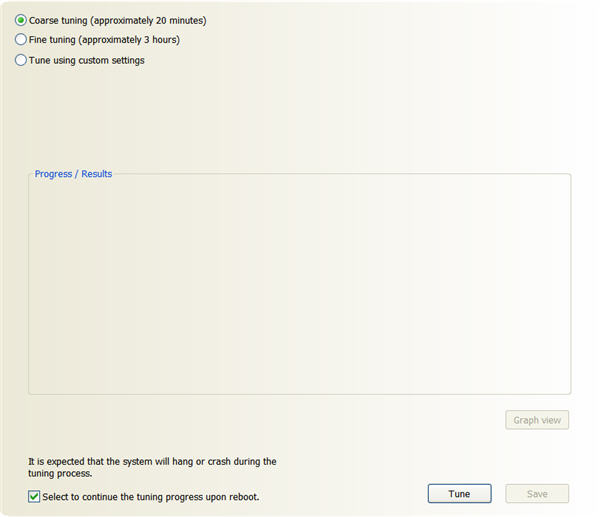Click inside the empty Progress / Results panel
The width and height of the screenshot is (600, 517).
pos(300,286)
